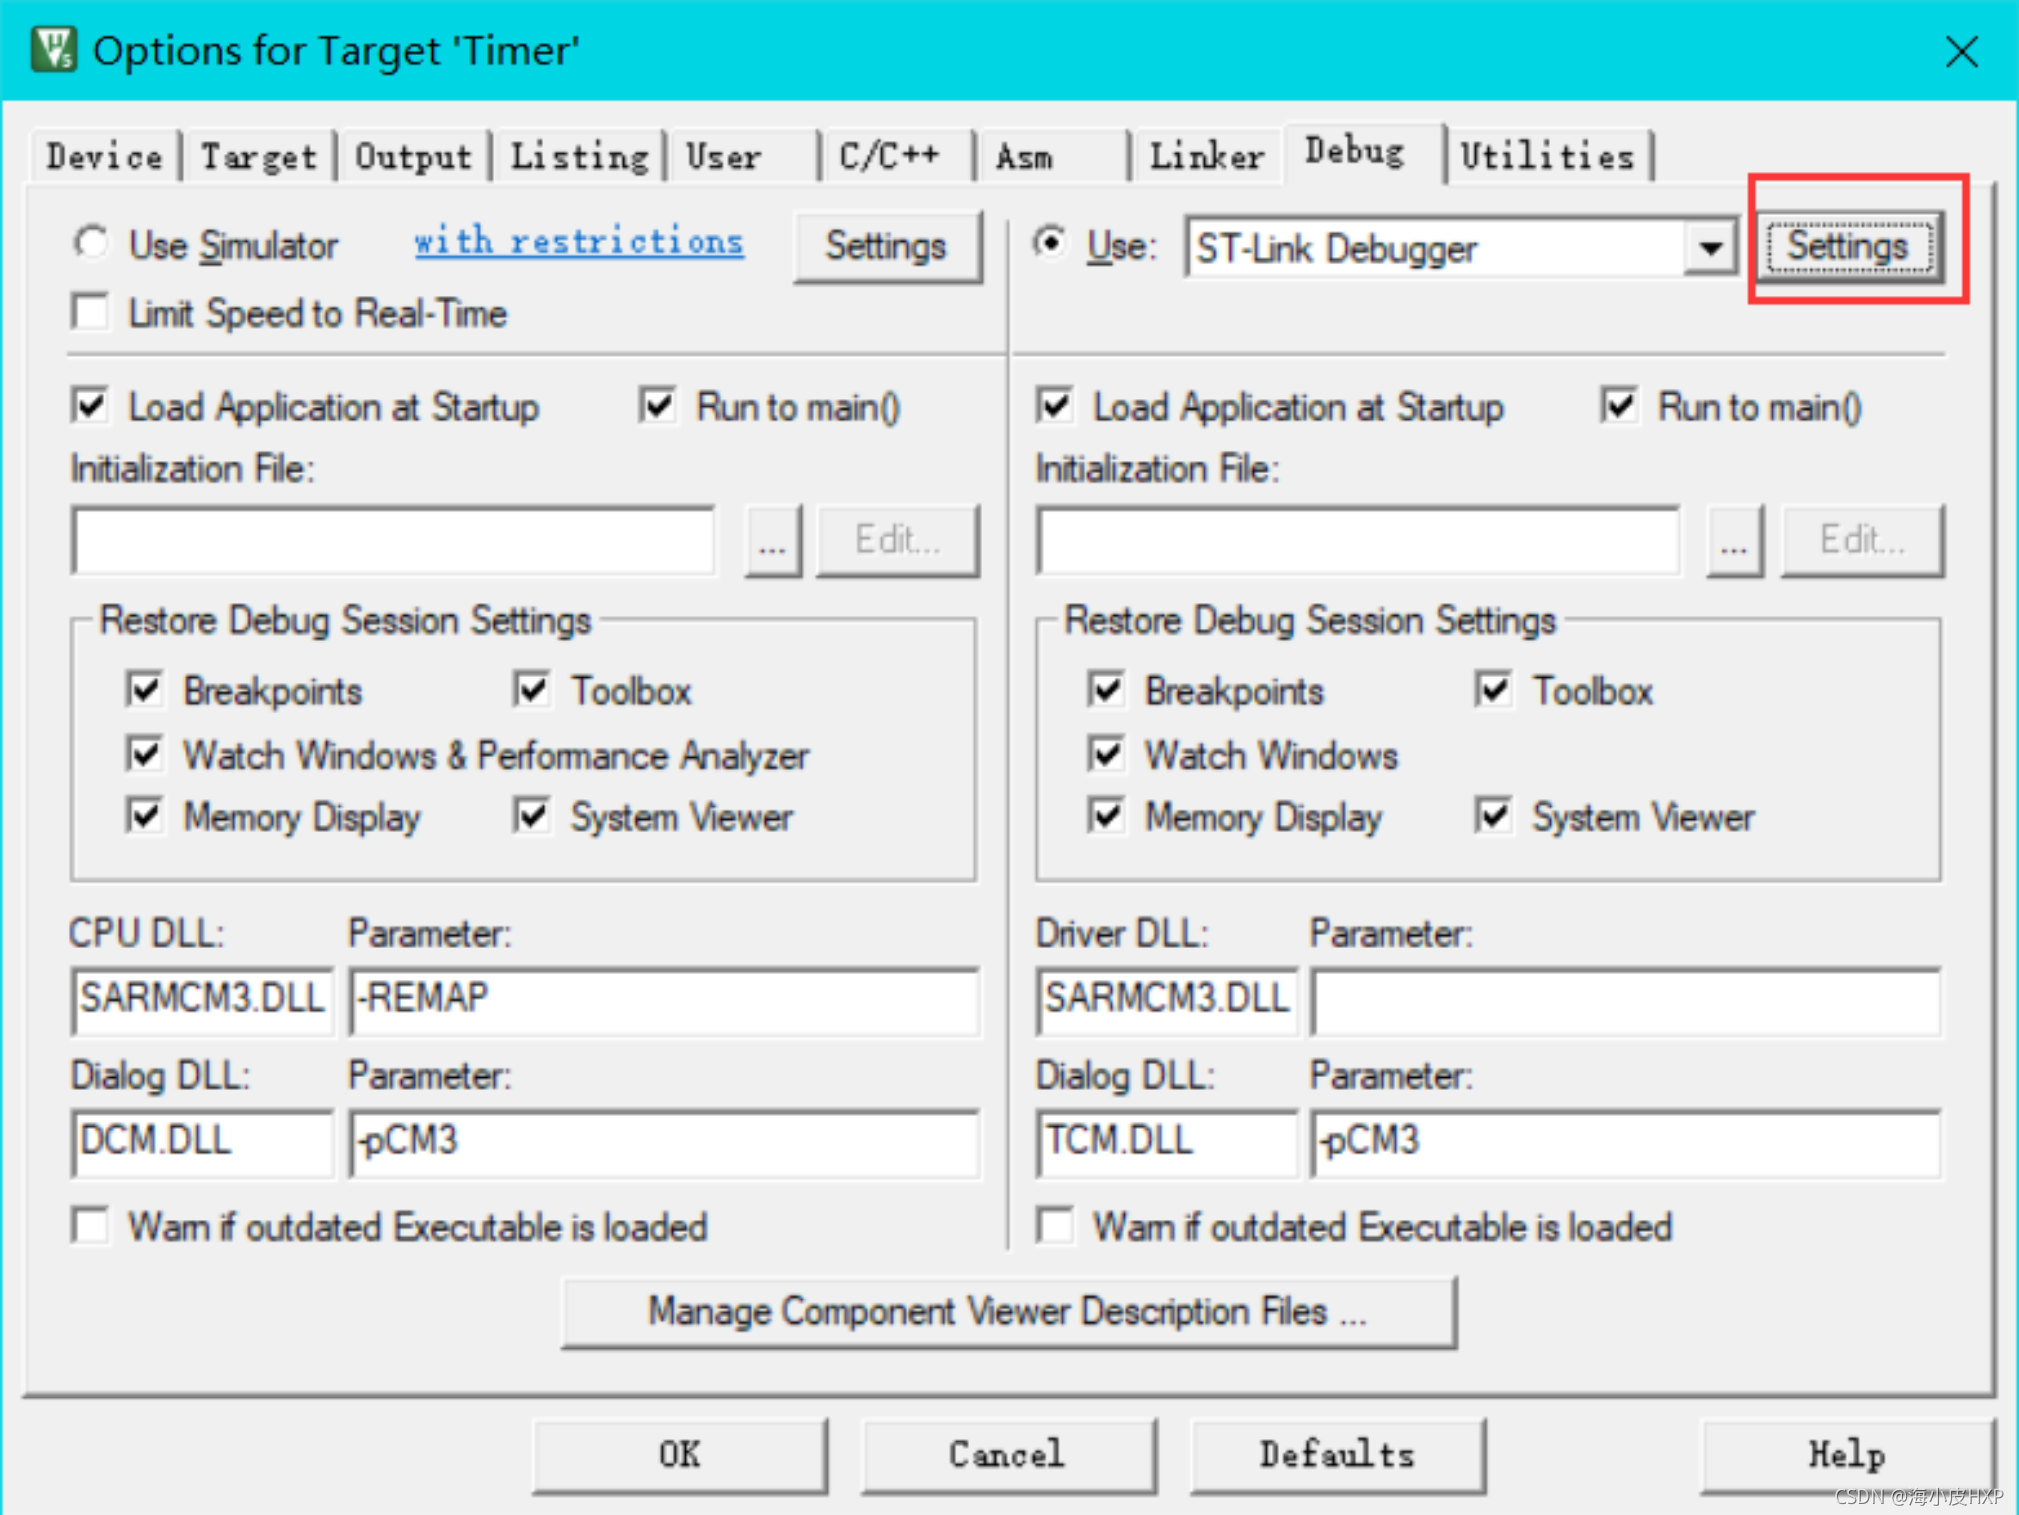Uncheck Memory Display on the debugger side
The height and width of the screenshot is (1515, 2019).
[x=1105, y=816]
